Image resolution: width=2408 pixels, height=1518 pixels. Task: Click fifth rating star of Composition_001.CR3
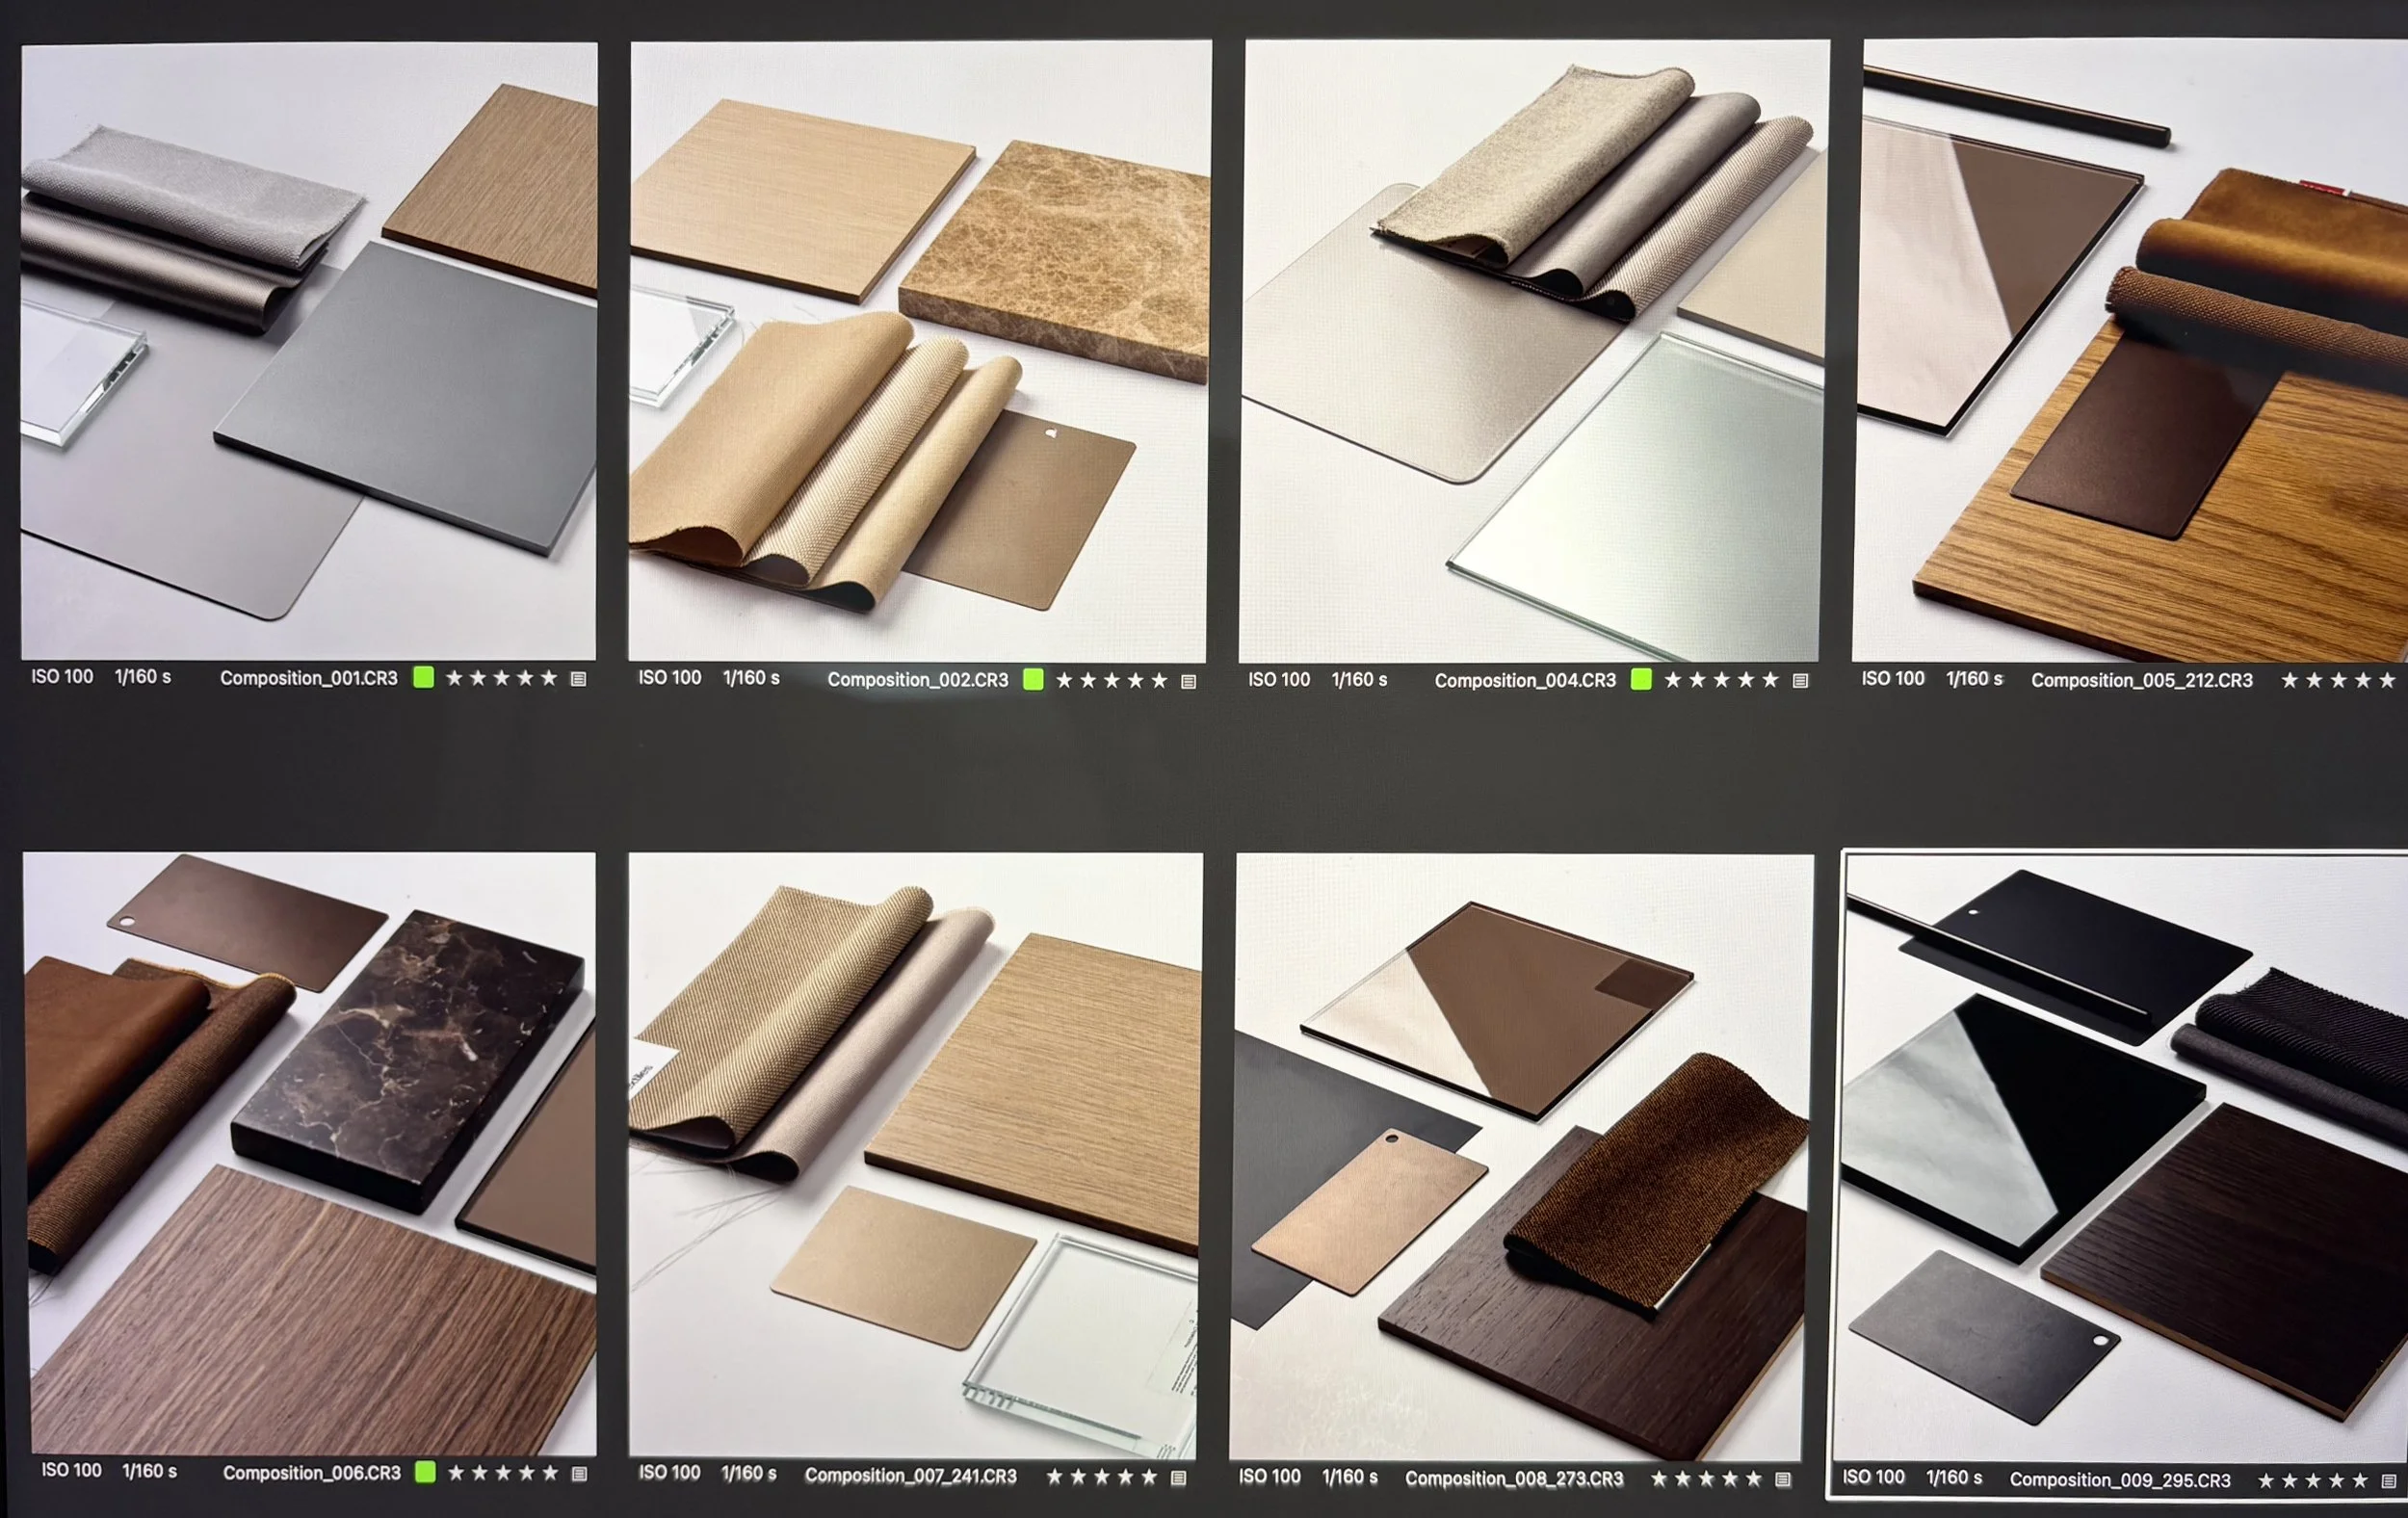[549, 678]
